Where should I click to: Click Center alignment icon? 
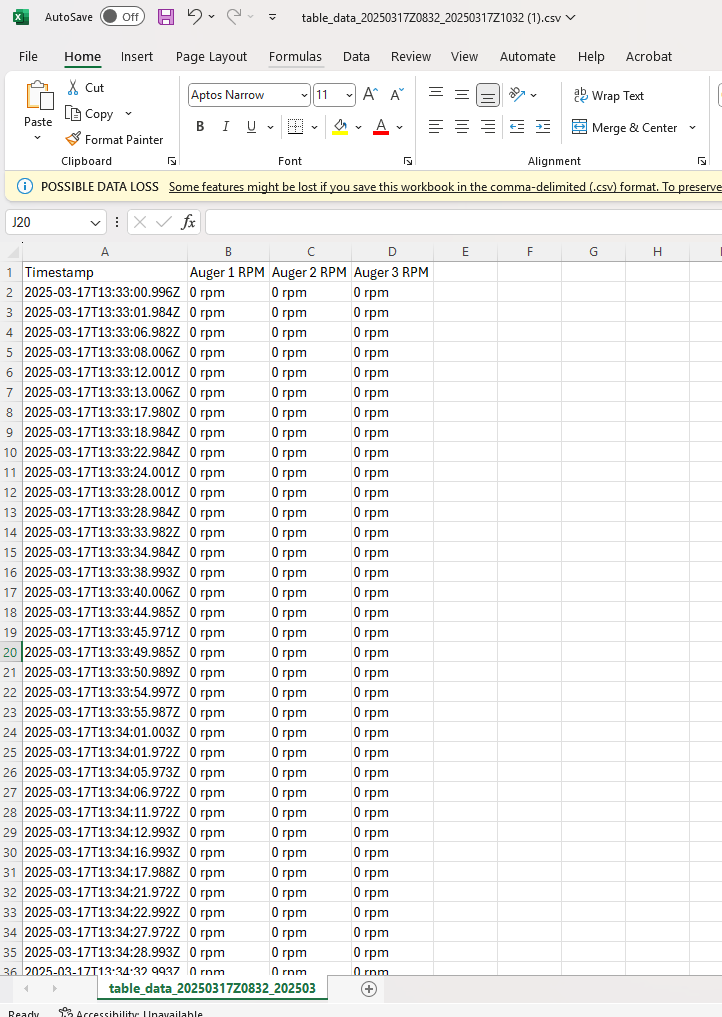(x=461, y=126)
